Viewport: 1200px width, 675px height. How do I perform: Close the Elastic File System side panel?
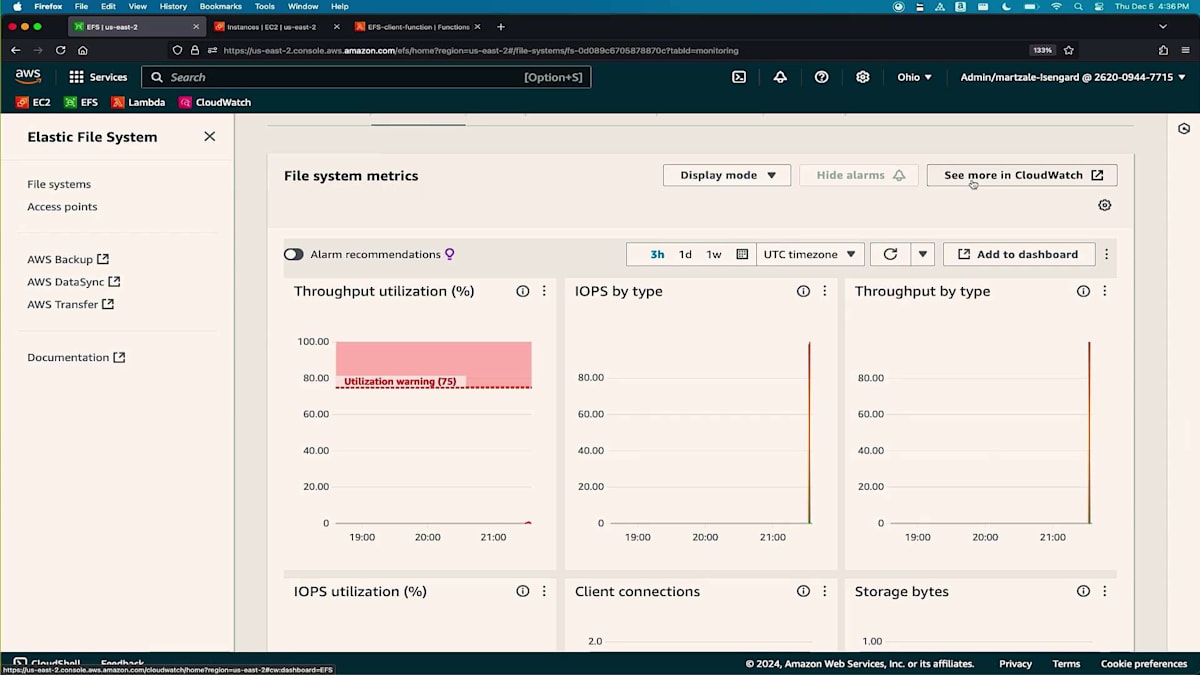tap(209, 137)
